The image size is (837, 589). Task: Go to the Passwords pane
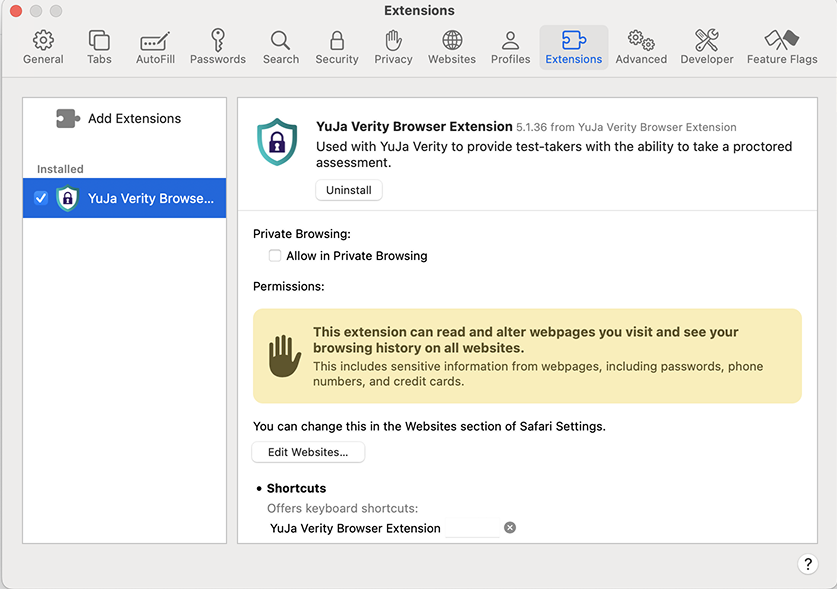218,48
